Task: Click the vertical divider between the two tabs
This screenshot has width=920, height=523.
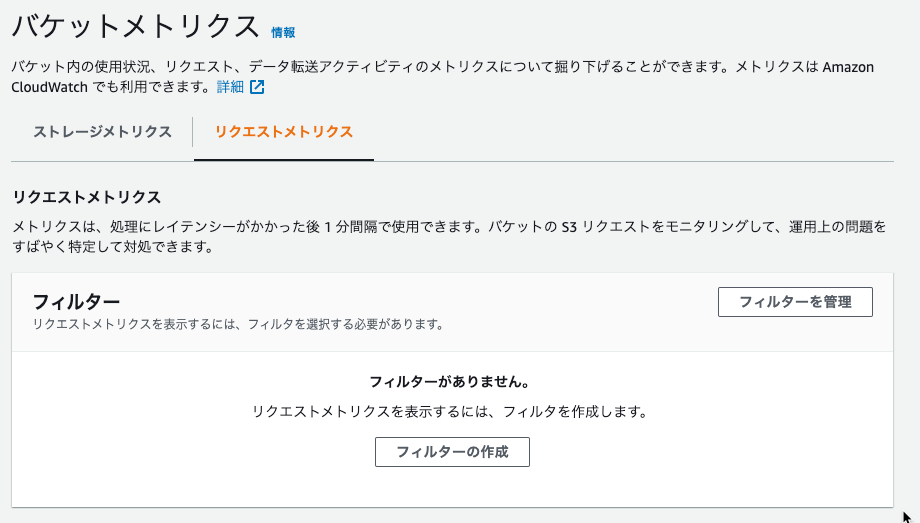Action: 192,132
